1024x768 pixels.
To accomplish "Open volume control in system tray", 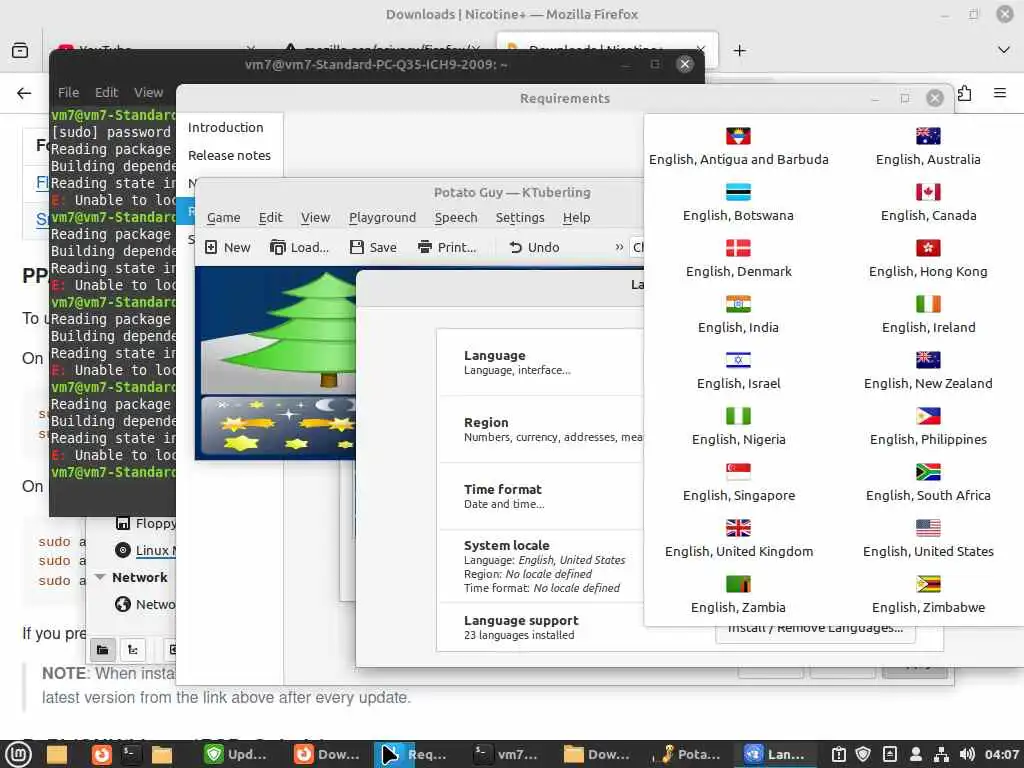I will tap(967, 754).
